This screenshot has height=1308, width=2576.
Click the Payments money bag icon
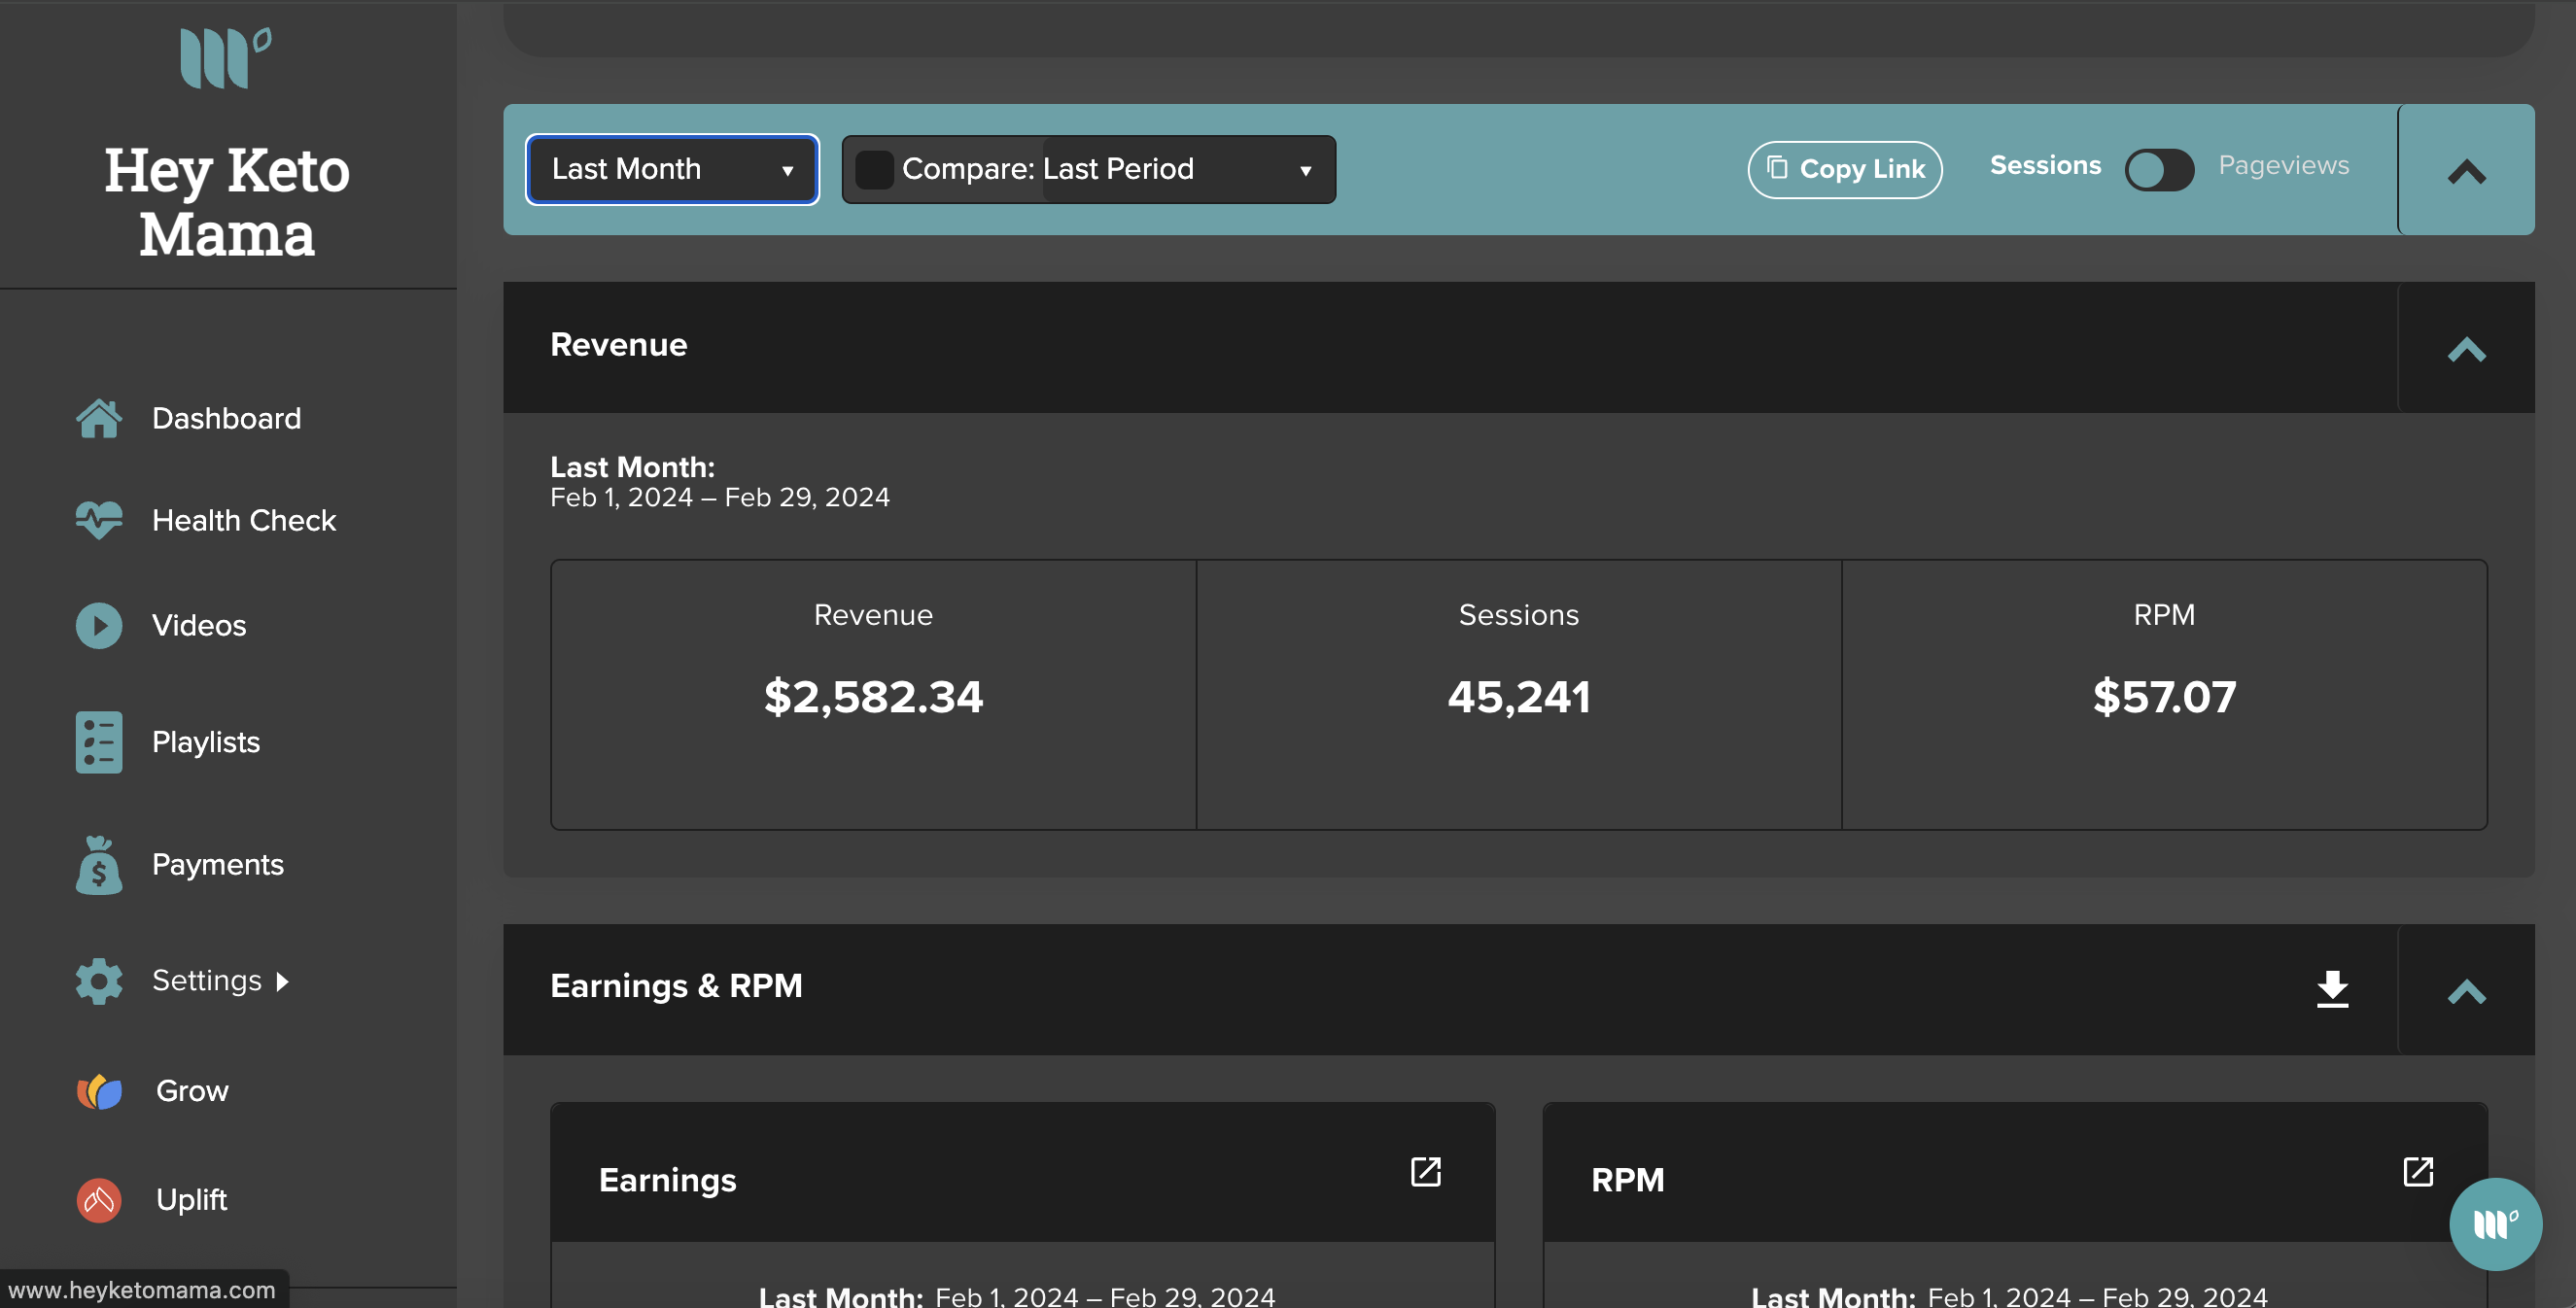[x=99, y=865]
